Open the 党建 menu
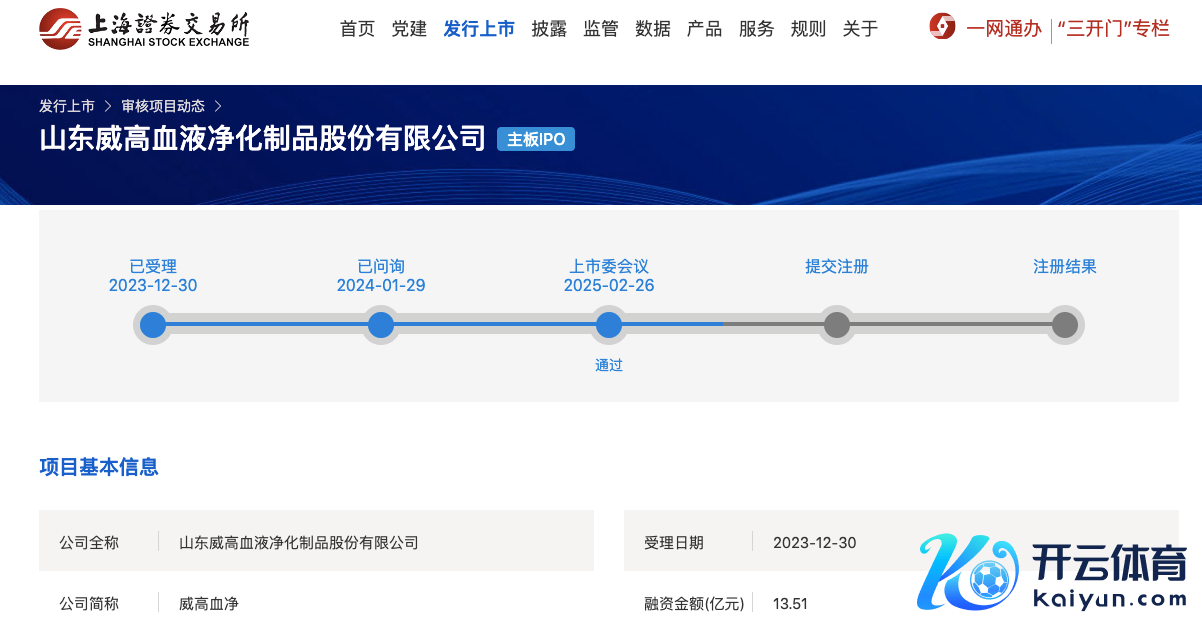Image resolution: width=1202 pixels, height=632 pixels. [409, 29]
